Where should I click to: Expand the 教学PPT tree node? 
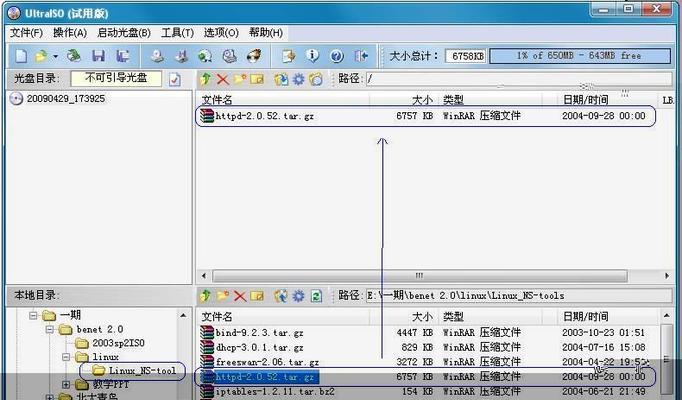point(66,384)
